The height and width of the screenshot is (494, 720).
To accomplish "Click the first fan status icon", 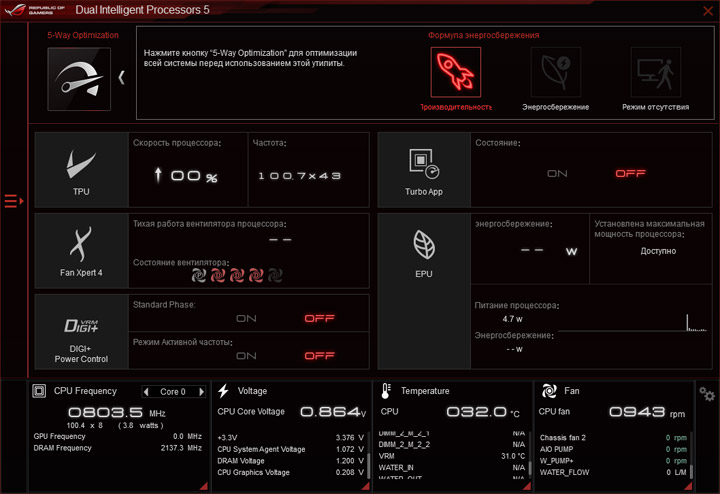I will (199, 275).
